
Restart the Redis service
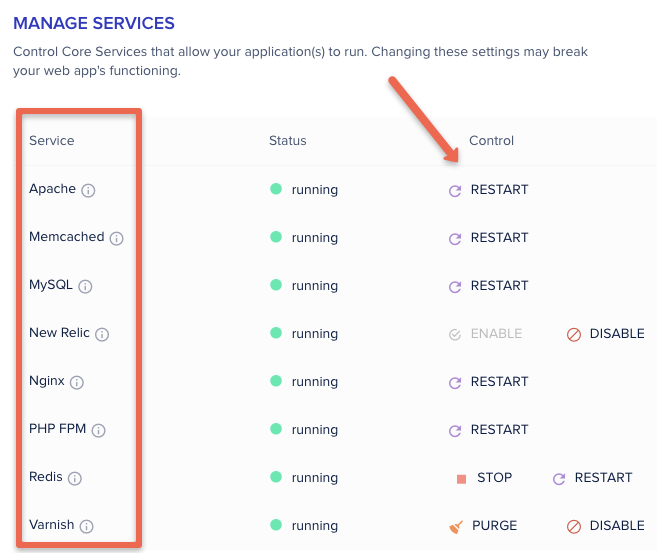click(x=592, y=478)
